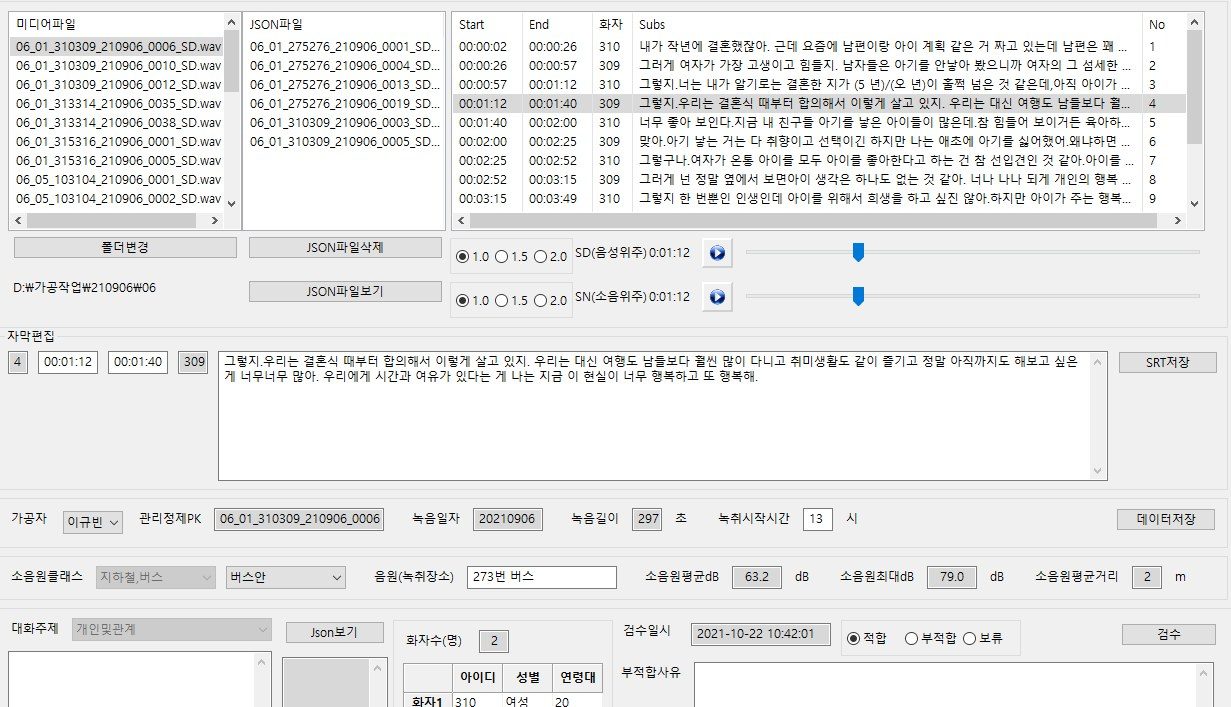The width and height of the screenshot is (1231, 707).
Task: Choose the 부적합 review option
Action: pos(930,638)
